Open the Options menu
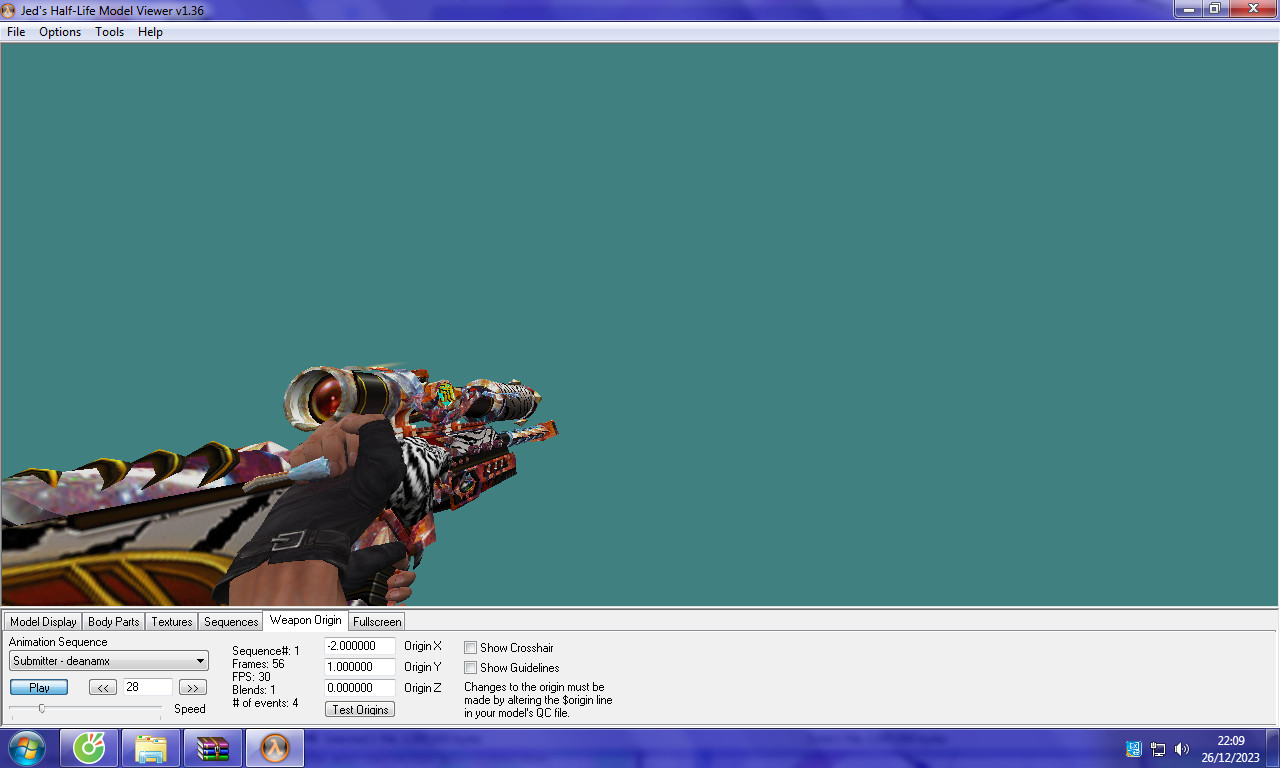This screenshot has height=768, width=1280. (x=60, y=31)
